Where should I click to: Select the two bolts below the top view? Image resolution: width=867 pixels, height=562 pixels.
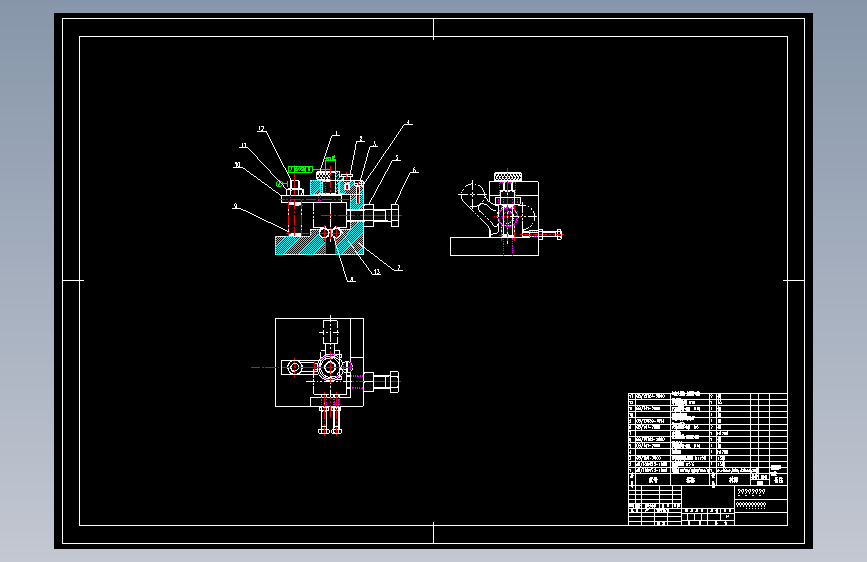click(330, 420)
